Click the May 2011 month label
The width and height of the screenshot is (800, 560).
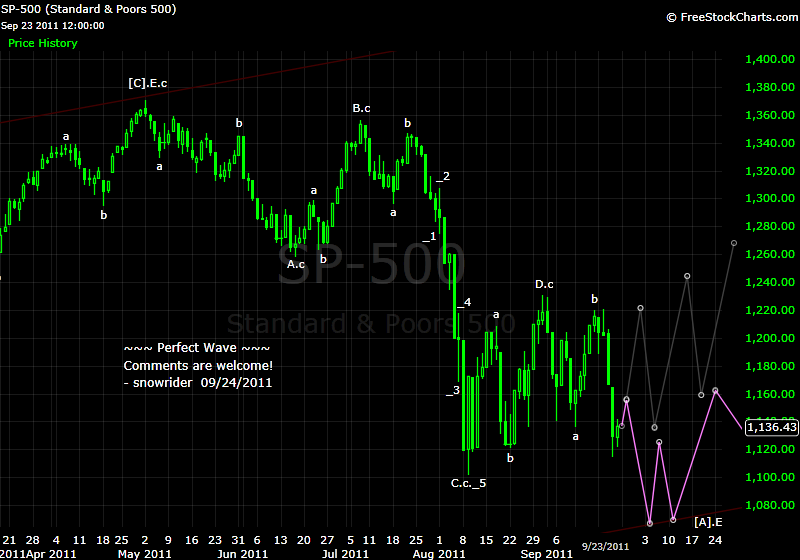pos(145,554)
